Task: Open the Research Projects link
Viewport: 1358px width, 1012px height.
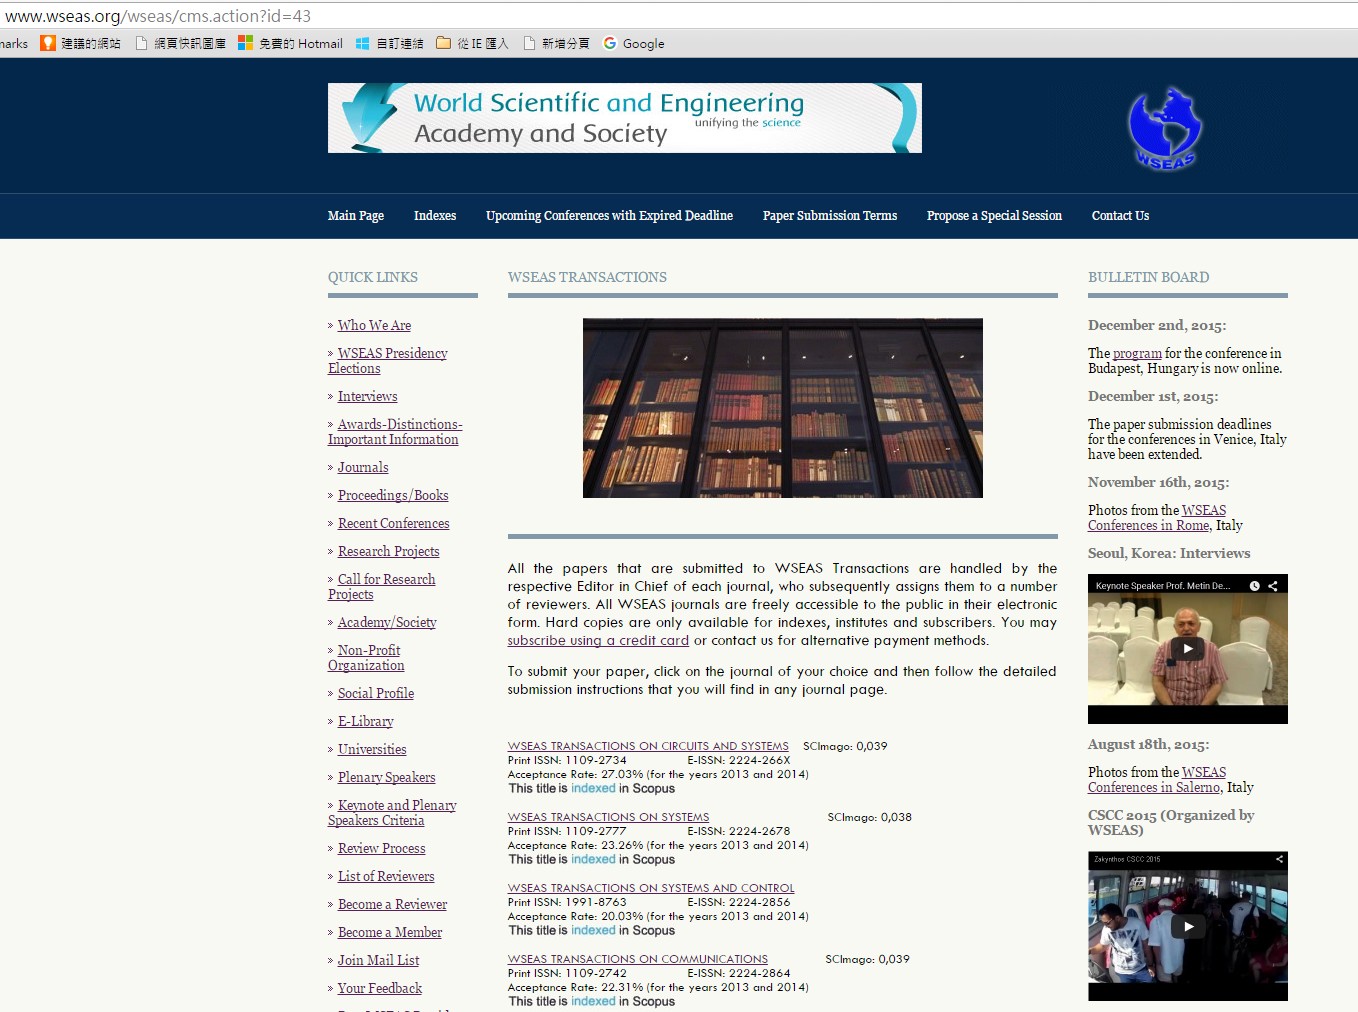Action: (388, 552)
